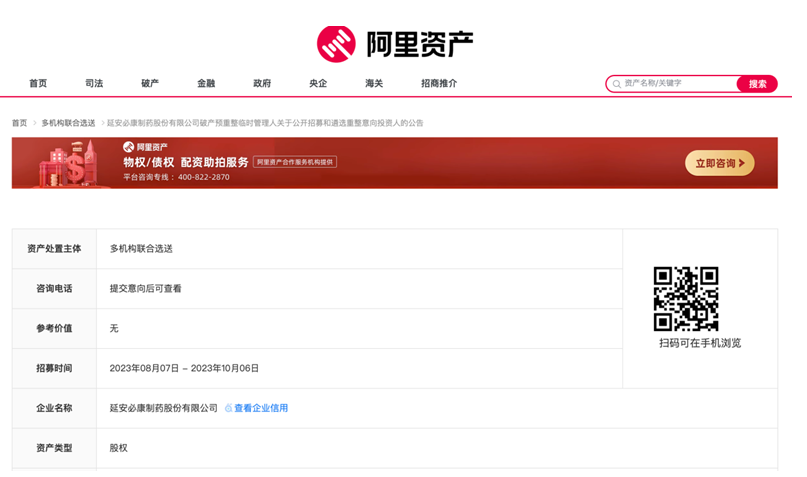This screenshot has width=807, height=477.
Task: Select 政府 in the top navigation
Action: [262, 83]
